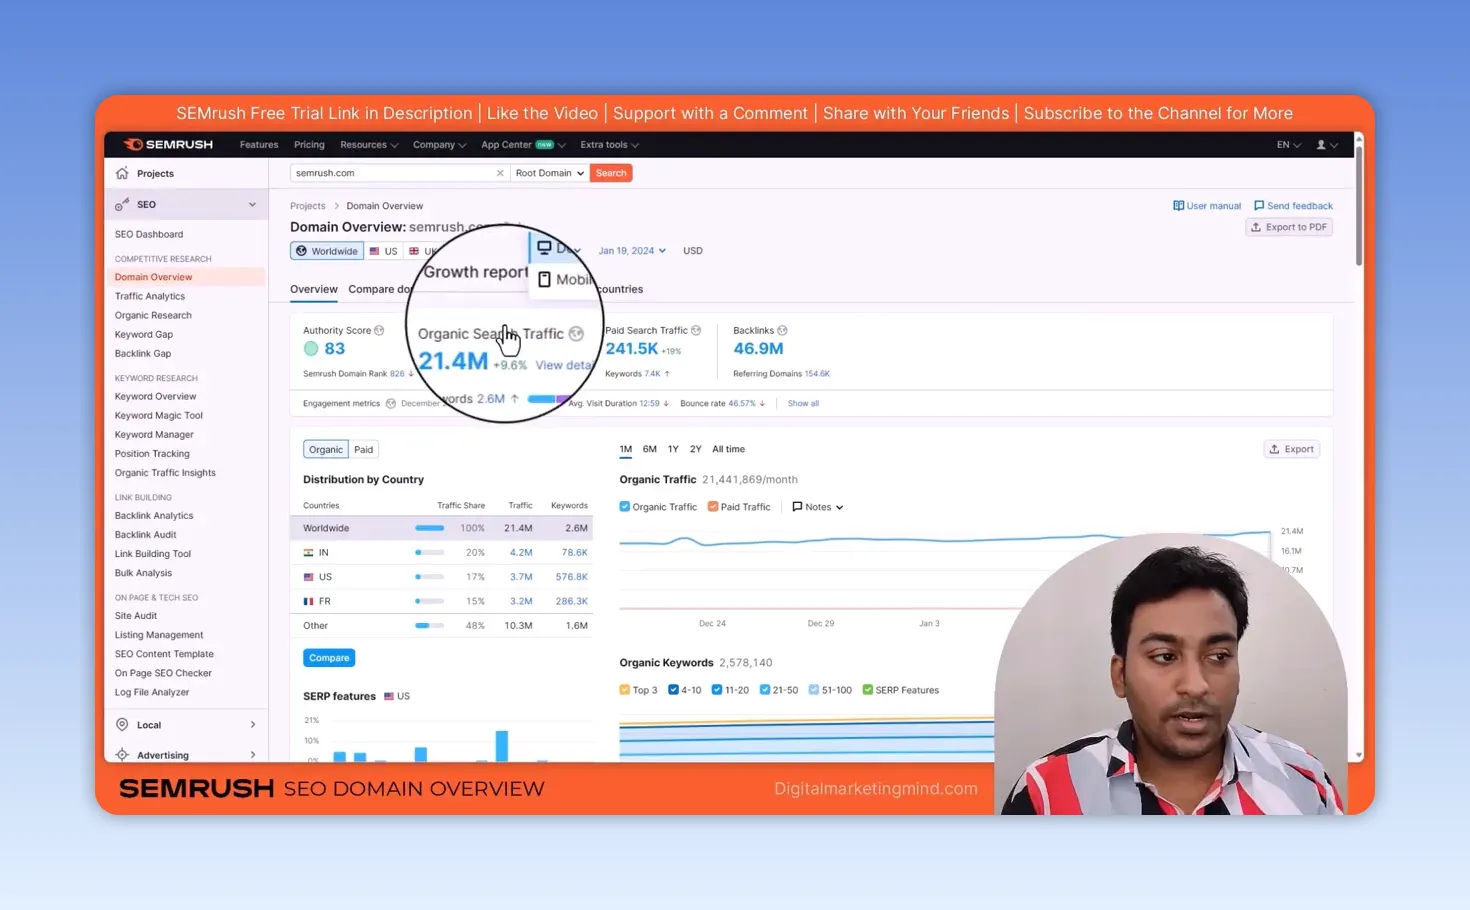
Task: Click the Export upload icon on chart
Action: pos(1274,449)
